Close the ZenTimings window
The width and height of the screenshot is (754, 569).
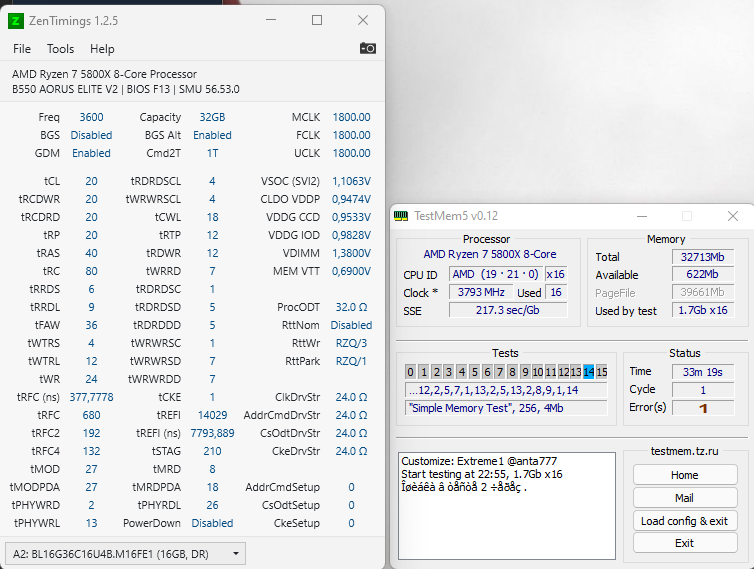363,20
